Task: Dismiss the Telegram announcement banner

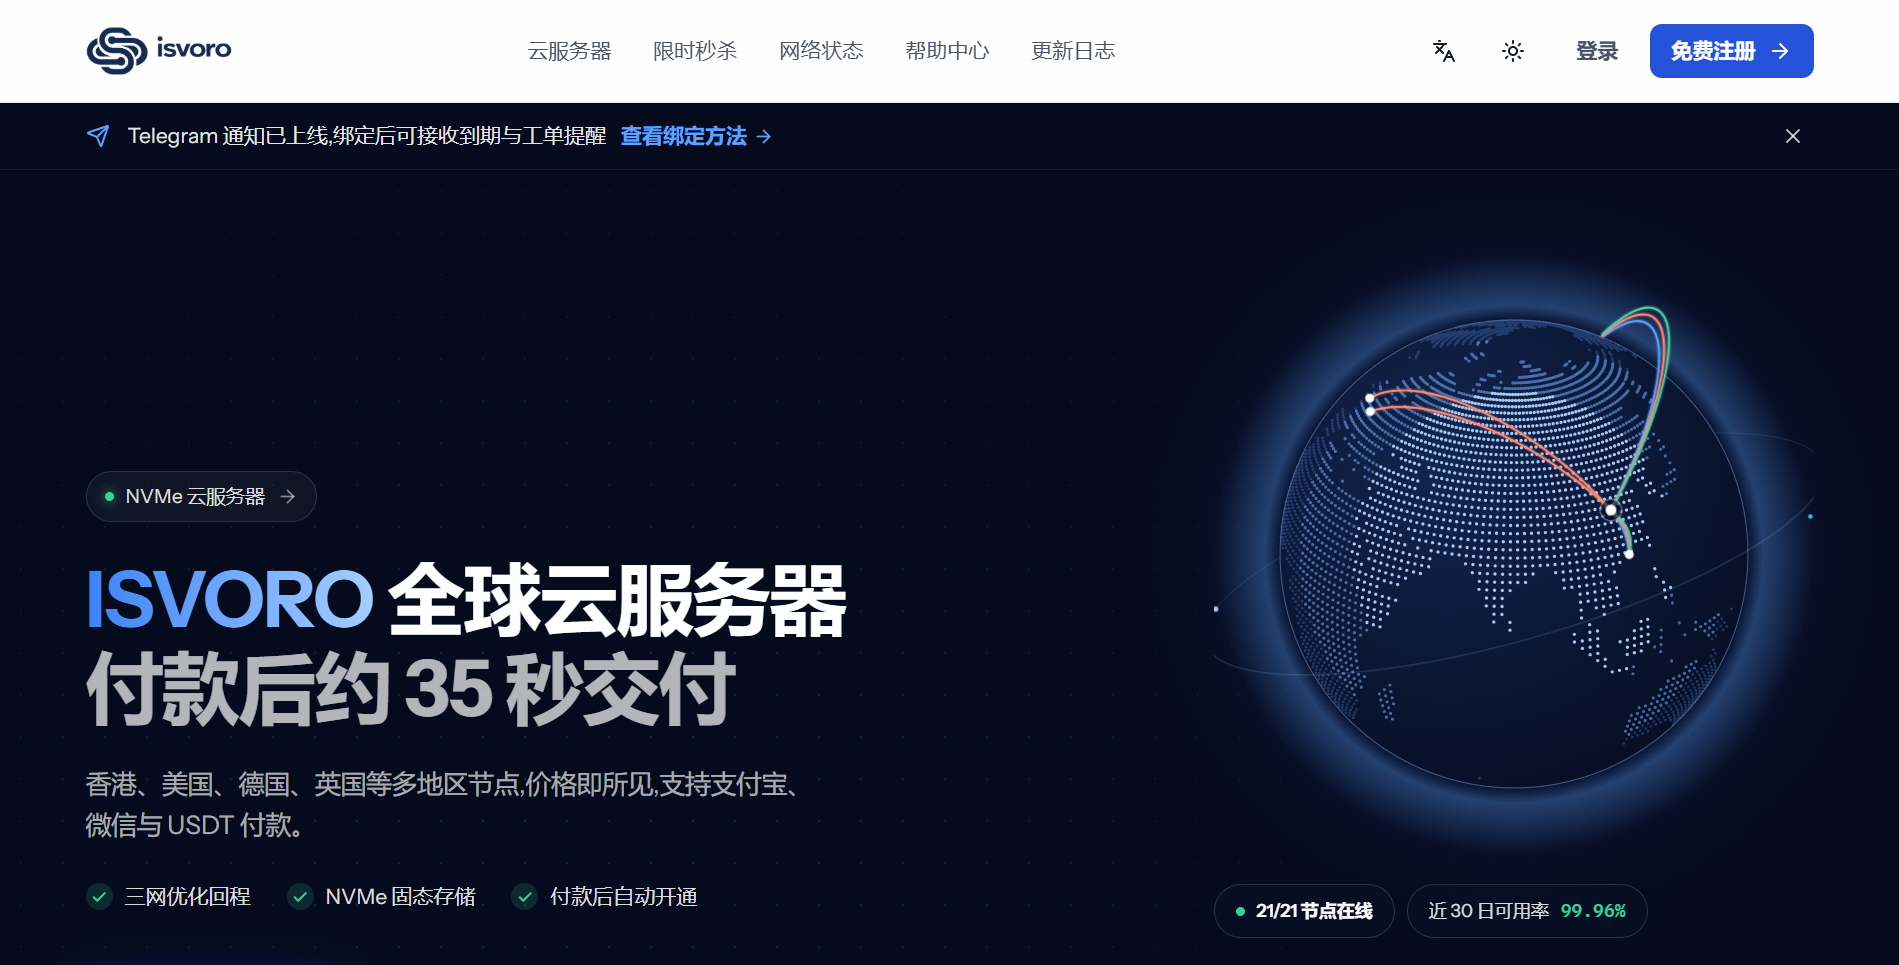Action: pos(1793,136)
